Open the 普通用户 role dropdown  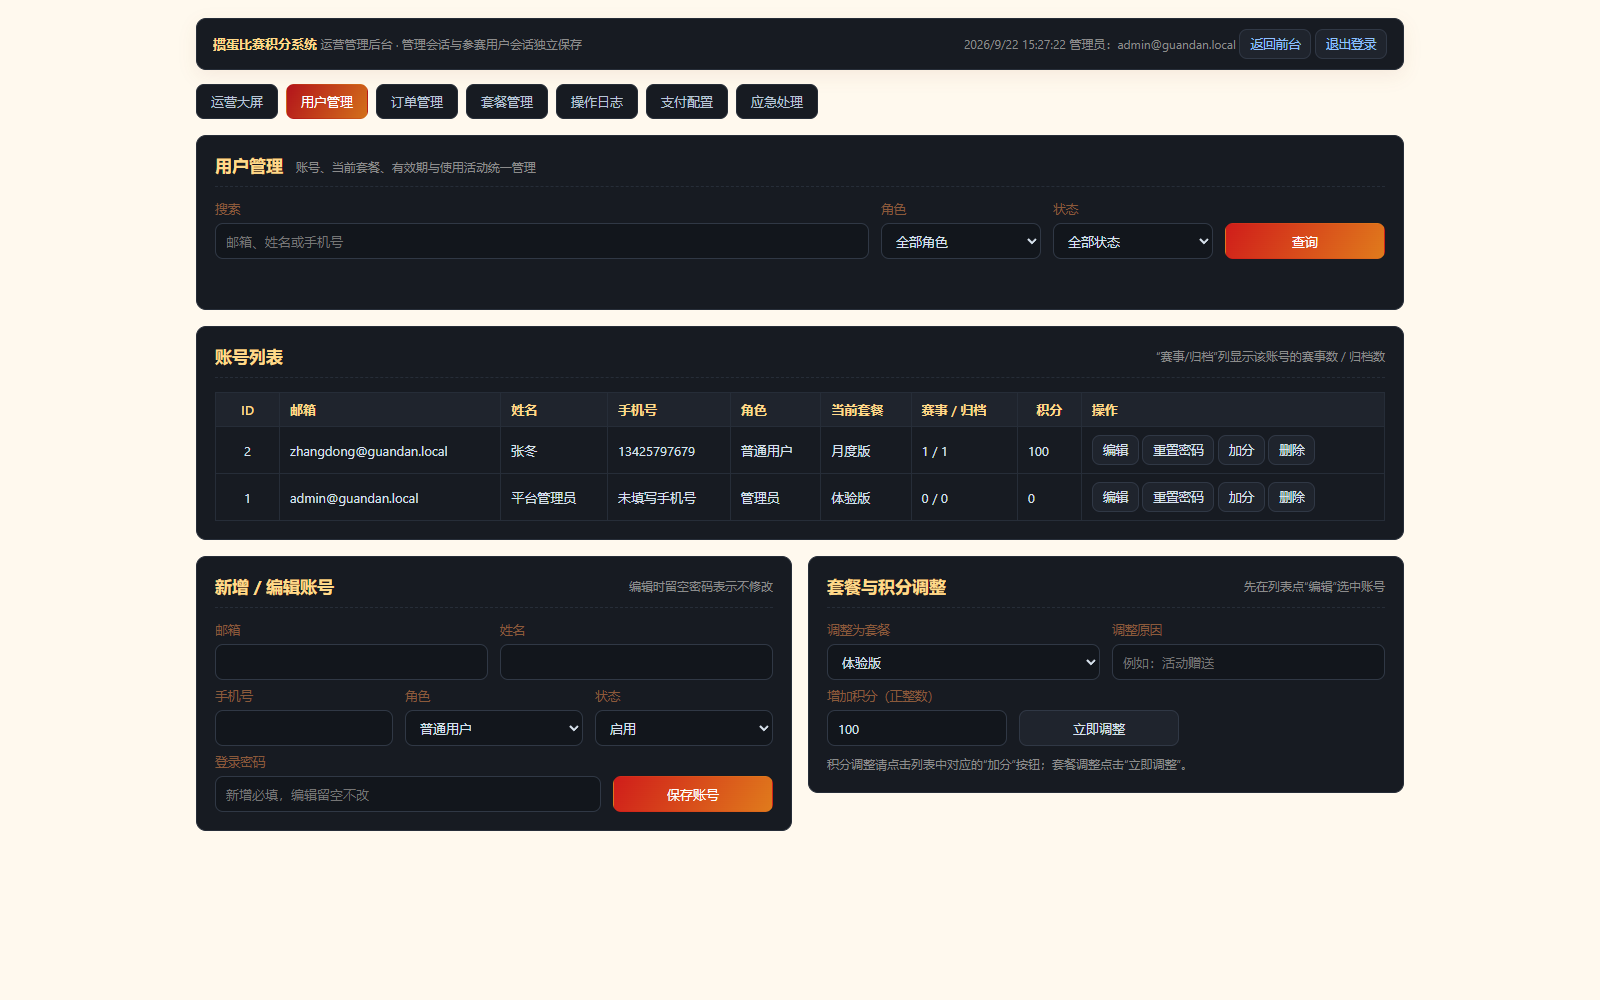point(494,728)
